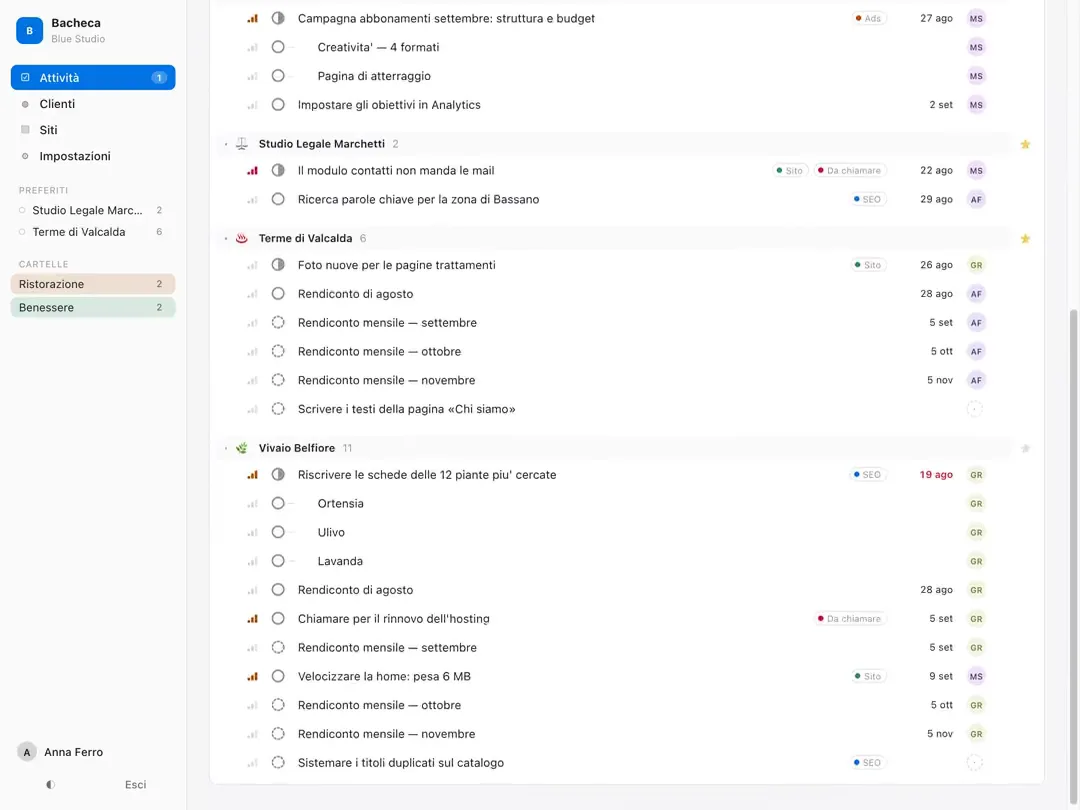Unstar the Studio Legale Marchetti group
Image resolution: width=1080 pixels, height=810 pixels.
point(1025,145)
